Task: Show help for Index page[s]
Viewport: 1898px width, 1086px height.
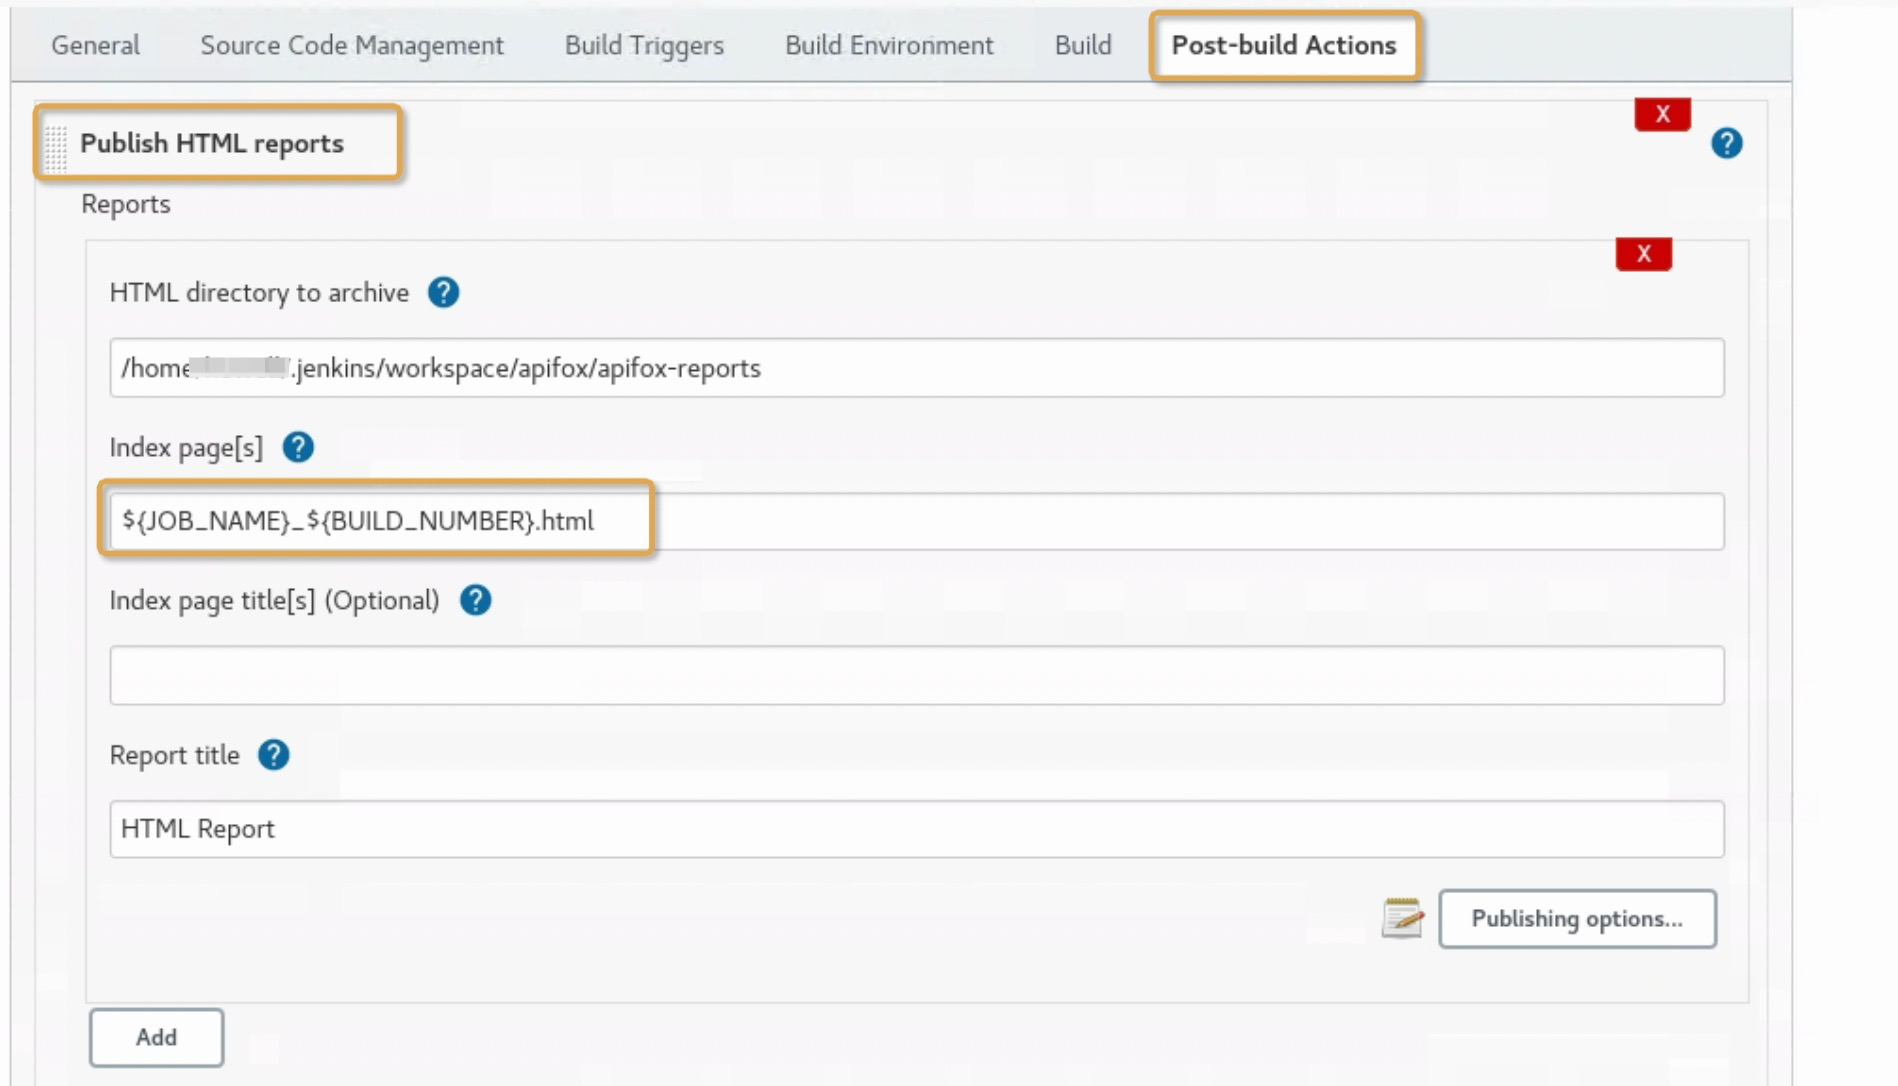Action: tap(298, 447)
